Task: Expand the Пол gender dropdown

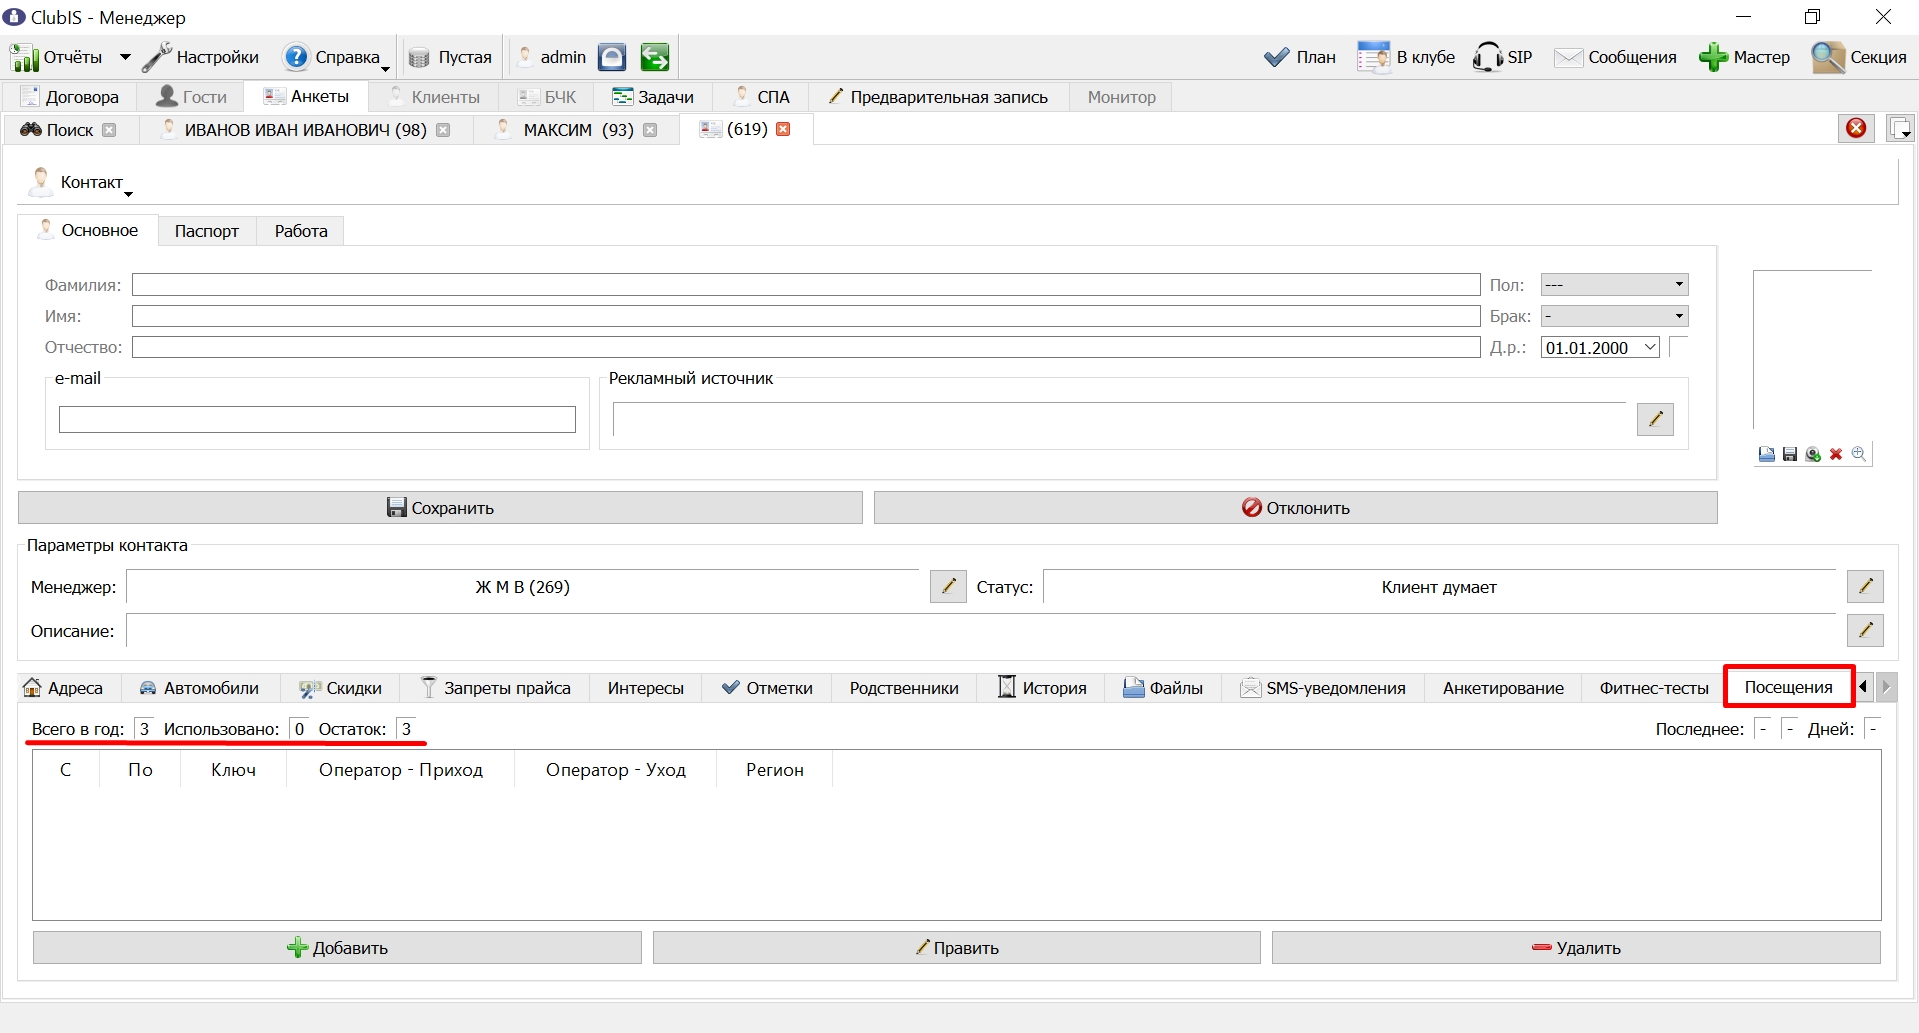Action: (x=1614, y=285)
